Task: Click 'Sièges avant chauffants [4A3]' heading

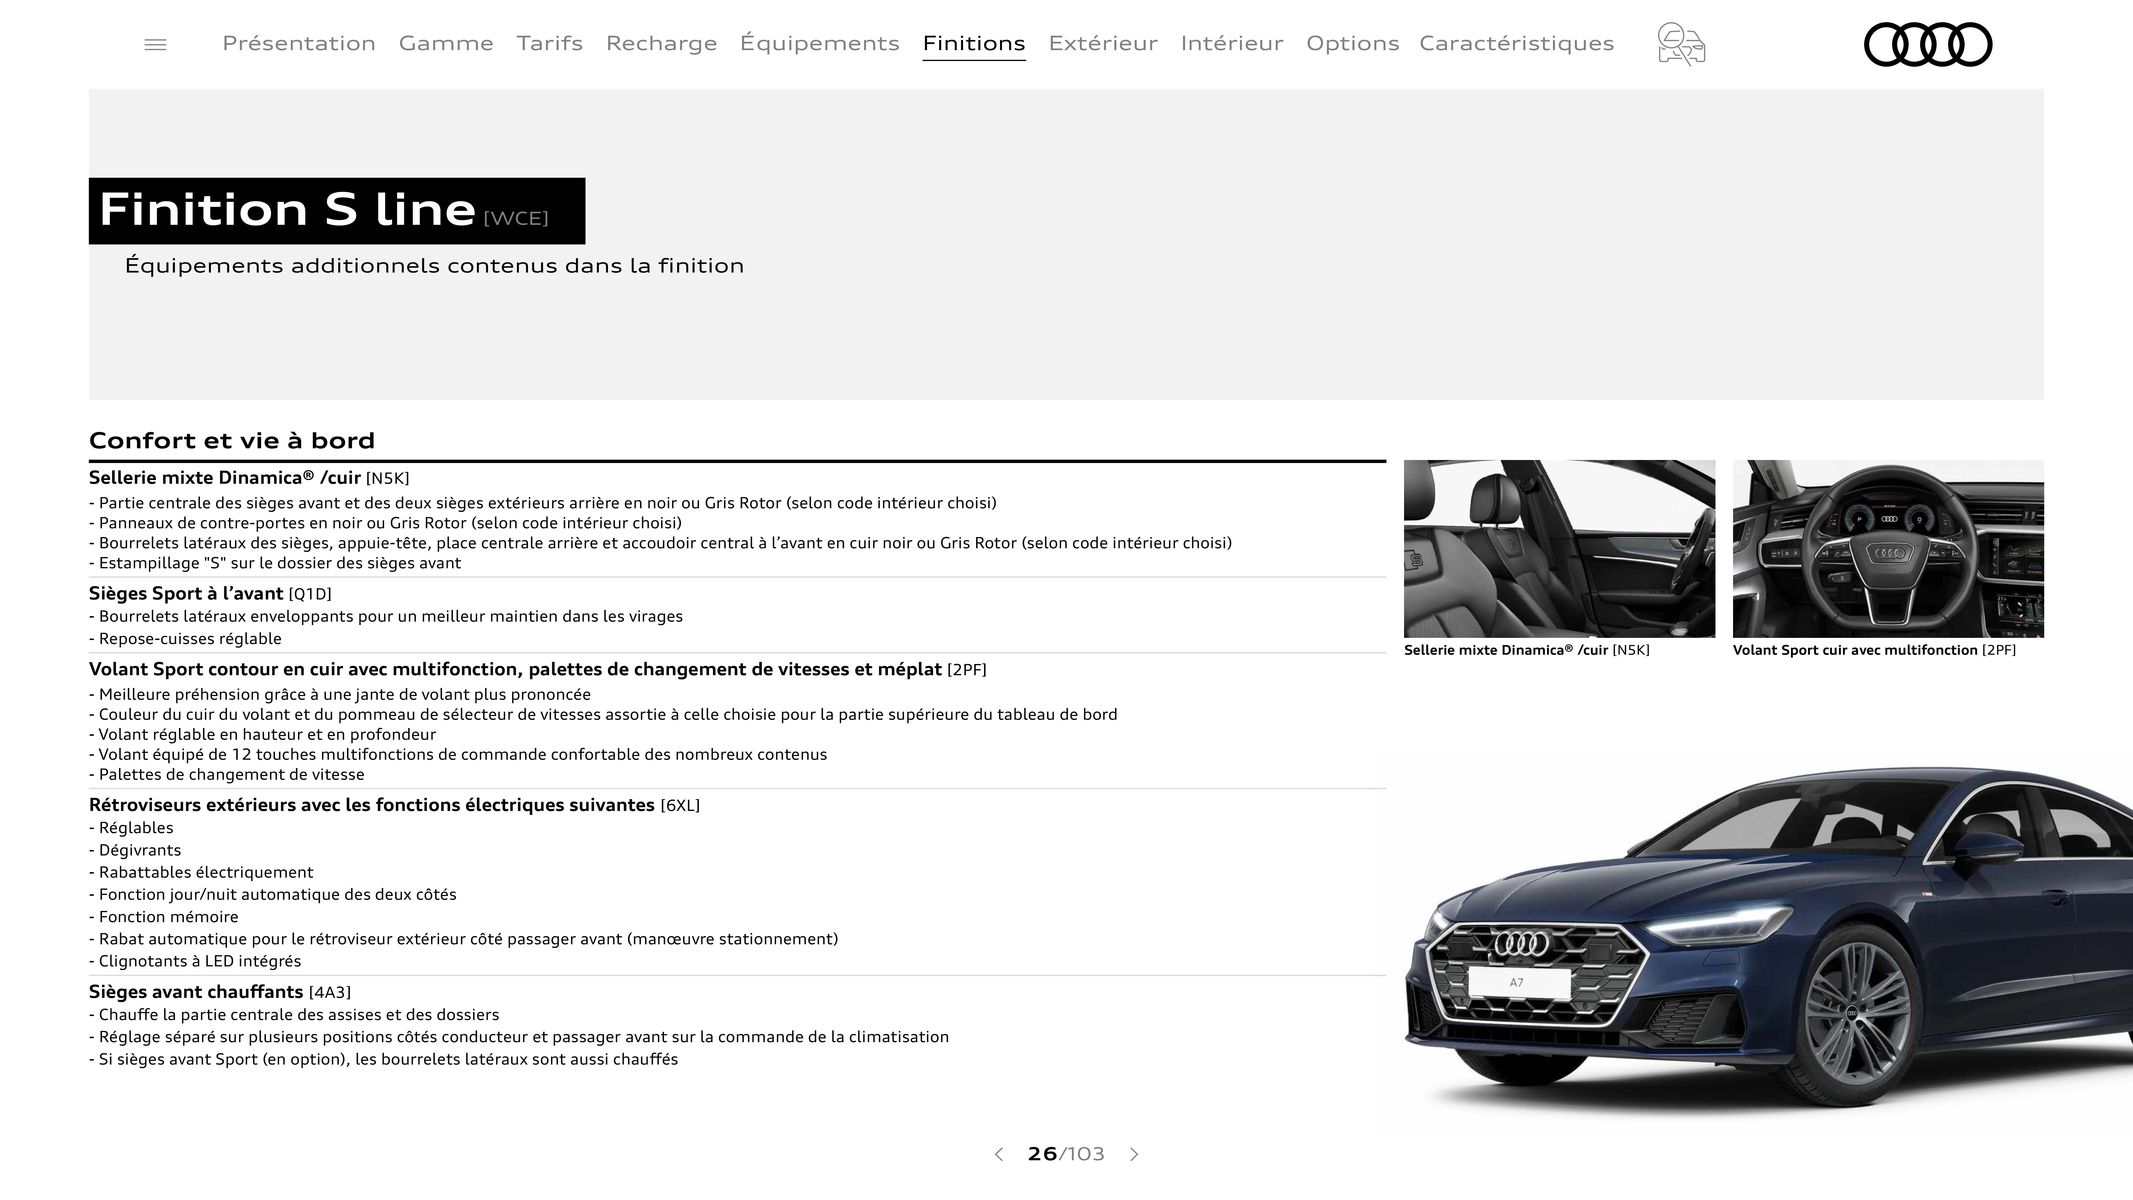Action: point(220,992)
